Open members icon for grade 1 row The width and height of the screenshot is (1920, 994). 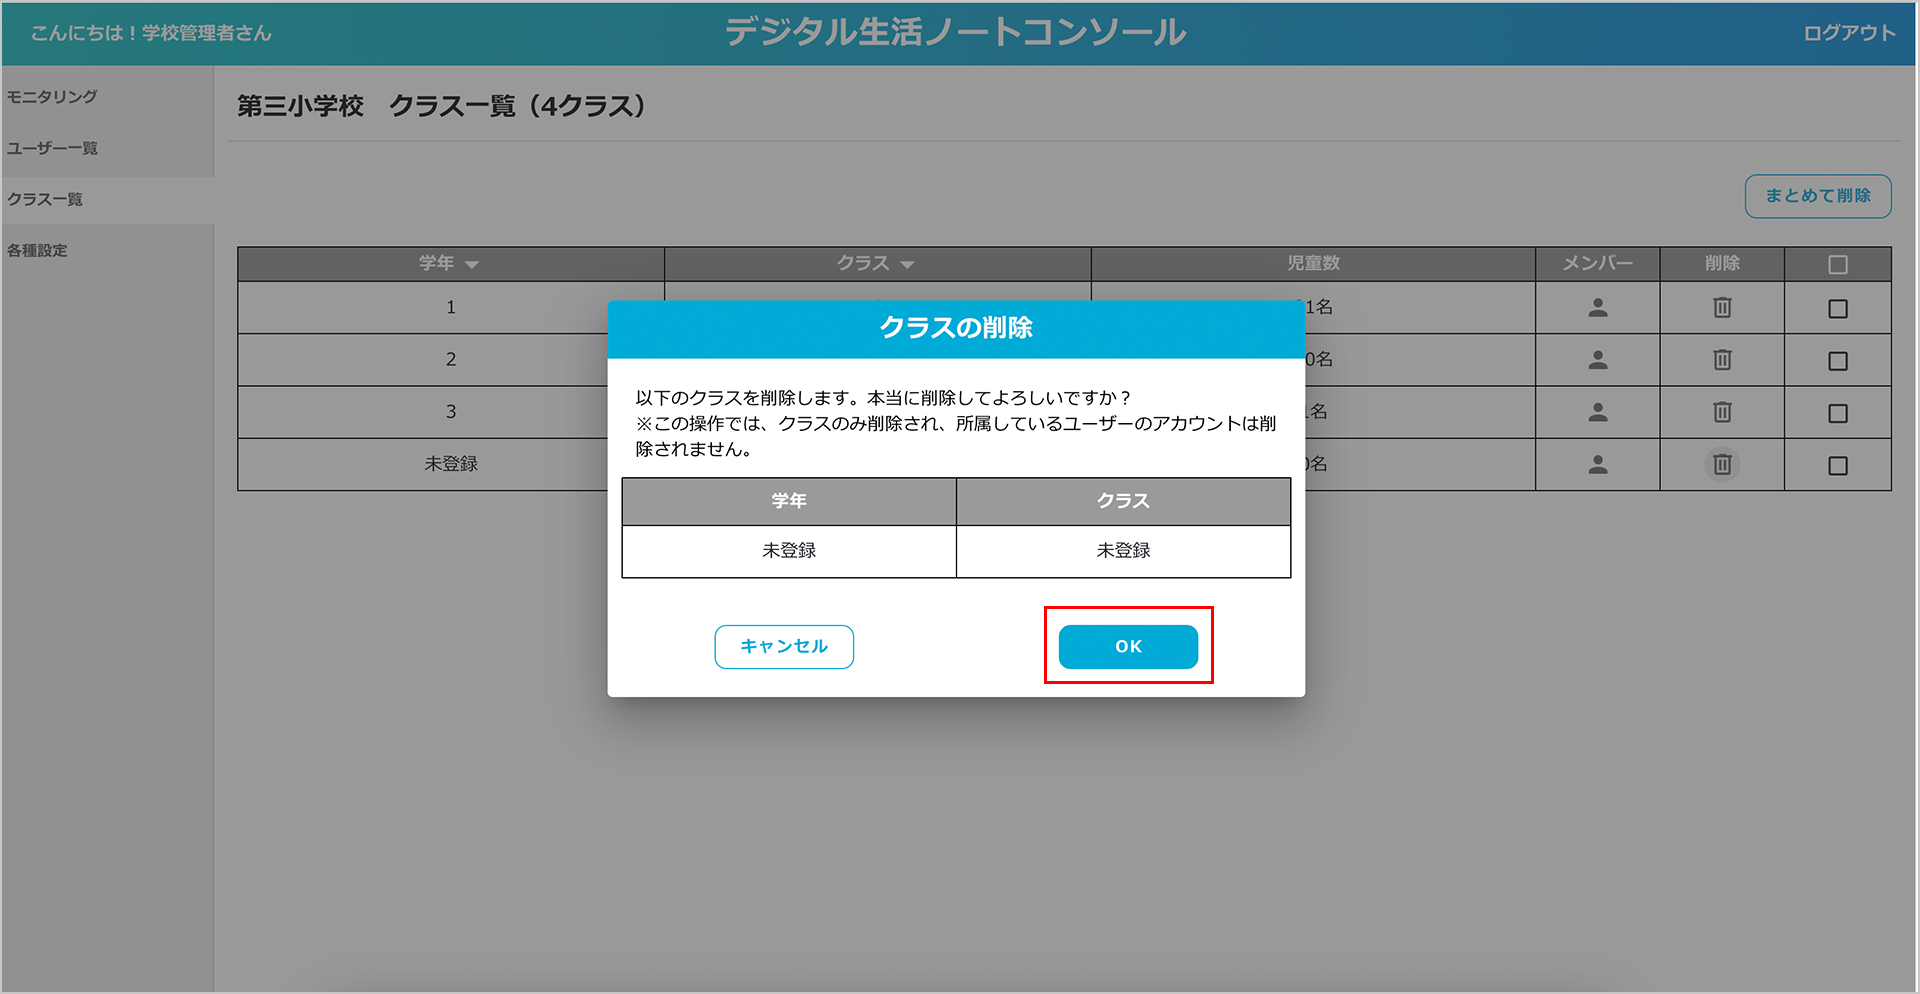point(1597,308)
